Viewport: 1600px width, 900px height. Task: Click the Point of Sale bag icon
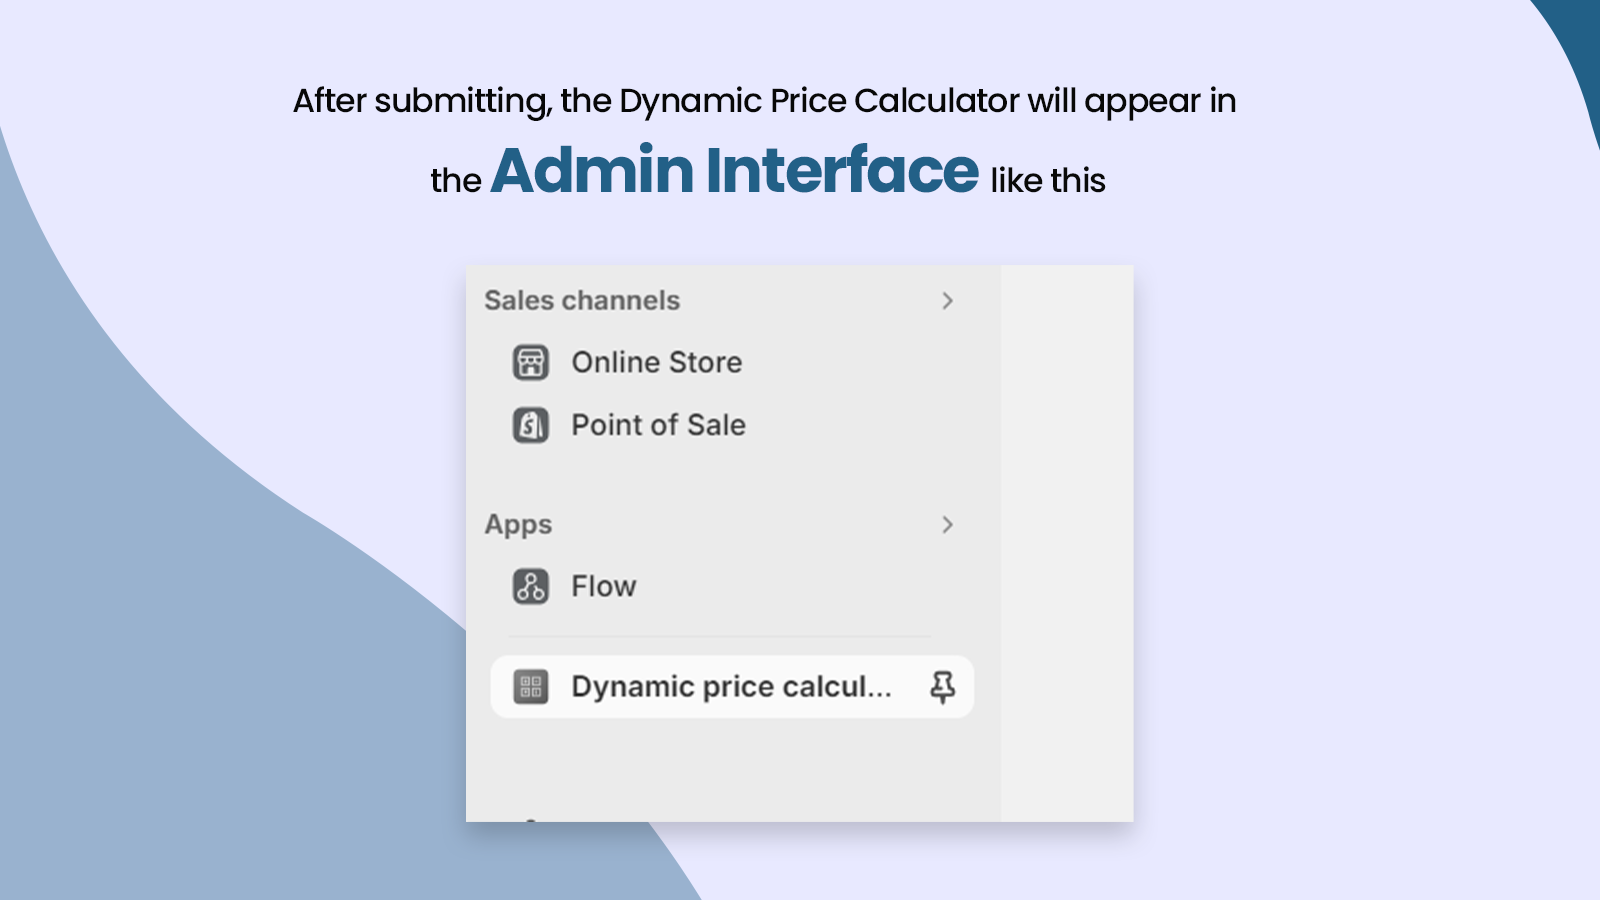coord(530,425)
